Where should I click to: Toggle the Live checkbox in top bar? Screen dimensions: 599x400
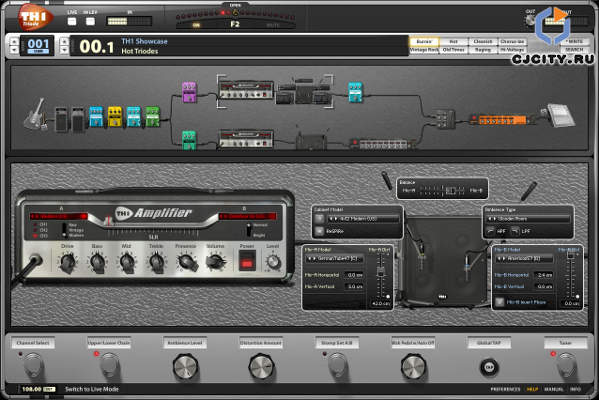tap(72, 21)
